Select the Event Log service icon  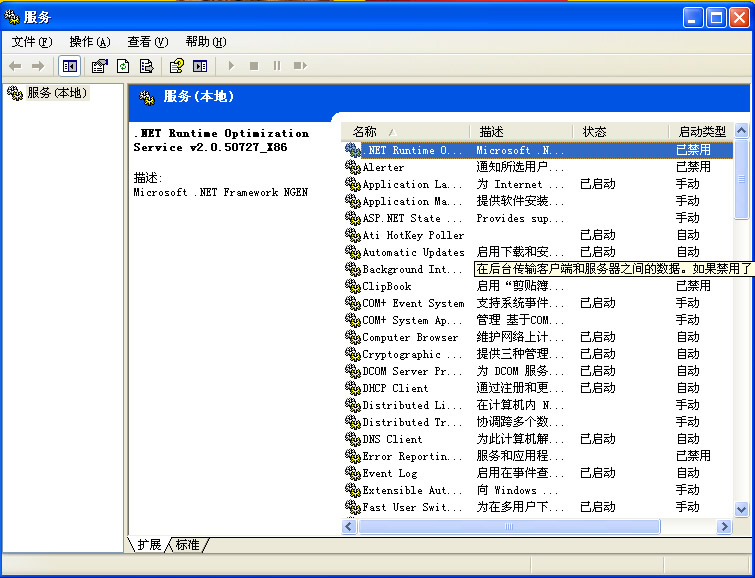click(352, 473)
